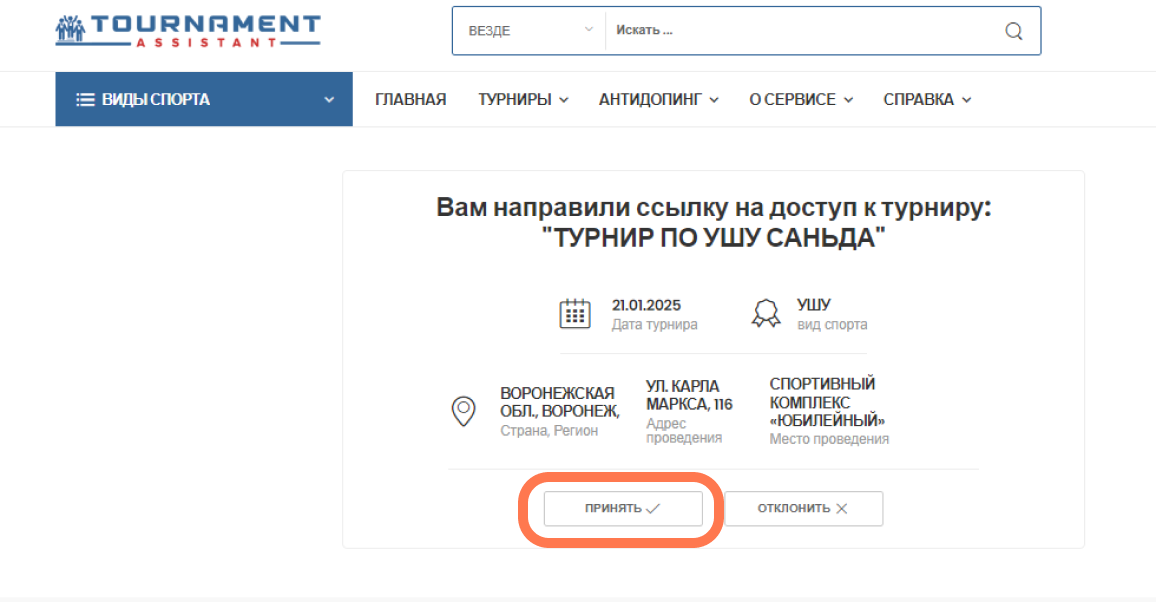Viewport: 1156px width, 602px height.
Task: Select the region text ВОРОНЕЖСКАЯ ОБЛ., ВОРОНЕЖ
Action: tap(560, 402)
